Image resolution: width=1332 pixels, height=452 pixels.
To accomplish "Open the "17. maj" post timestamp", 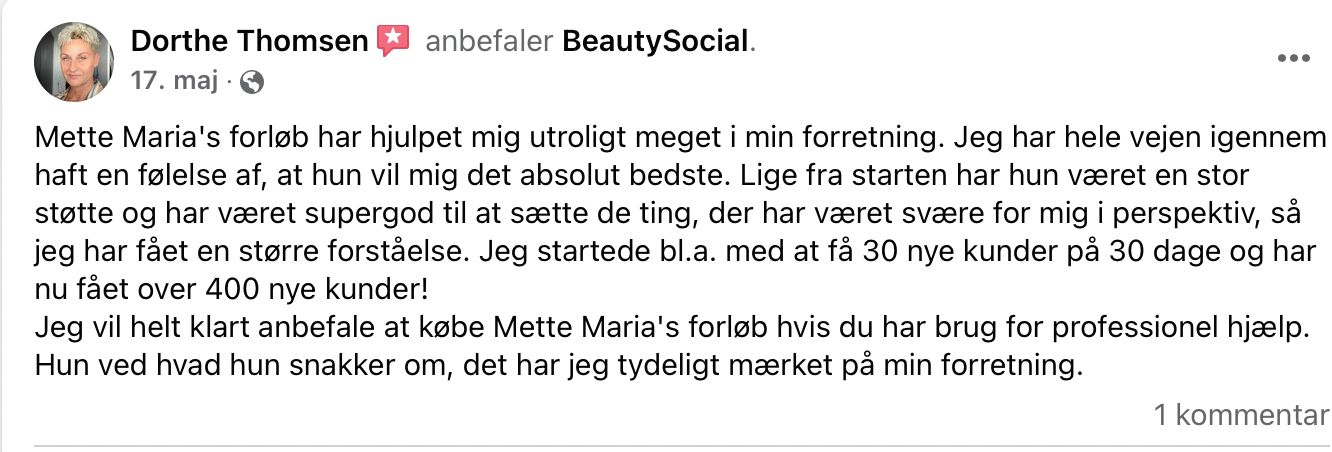I will click(174, 81).
